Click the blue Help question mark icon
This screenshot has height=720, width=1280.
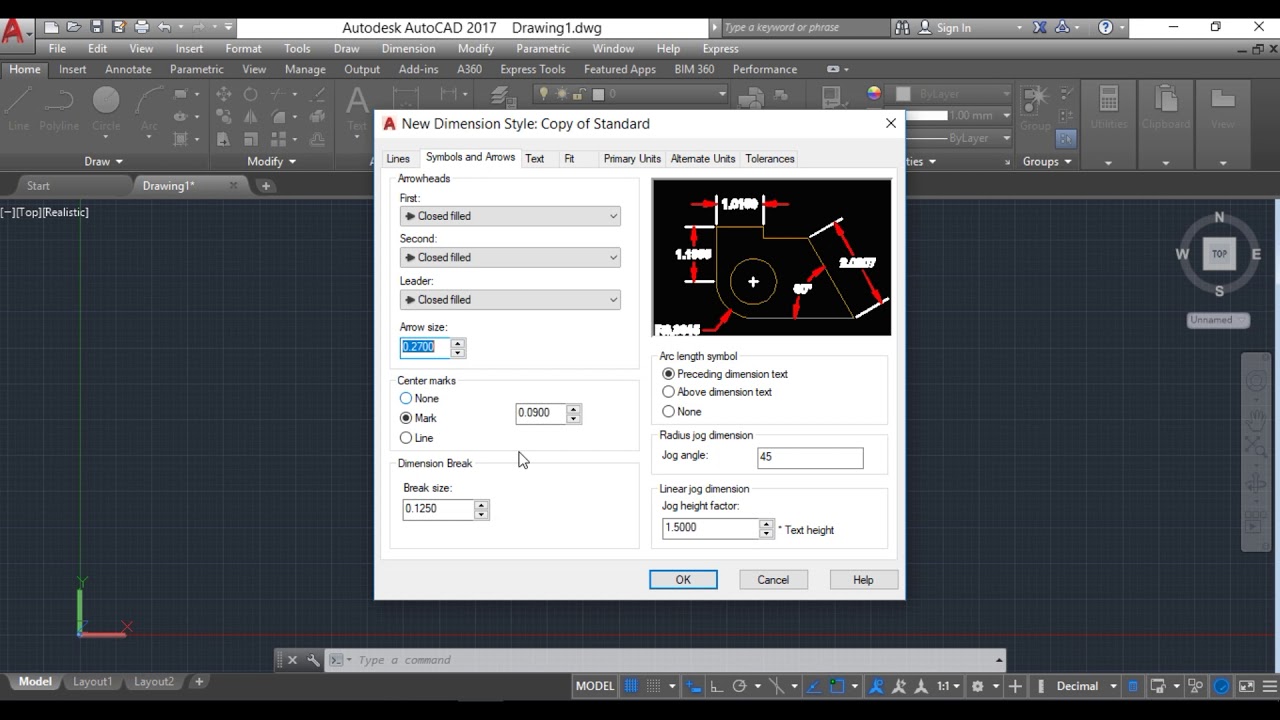[x=1105, y=28]
